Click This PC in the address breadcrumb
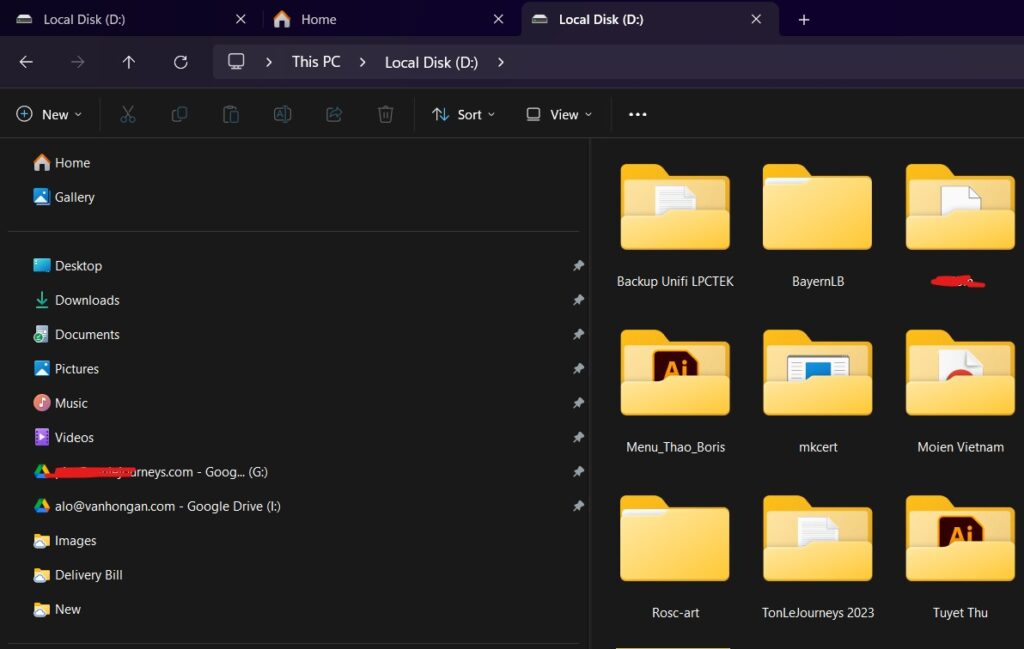1024x649 pixels. pos(316,62)
